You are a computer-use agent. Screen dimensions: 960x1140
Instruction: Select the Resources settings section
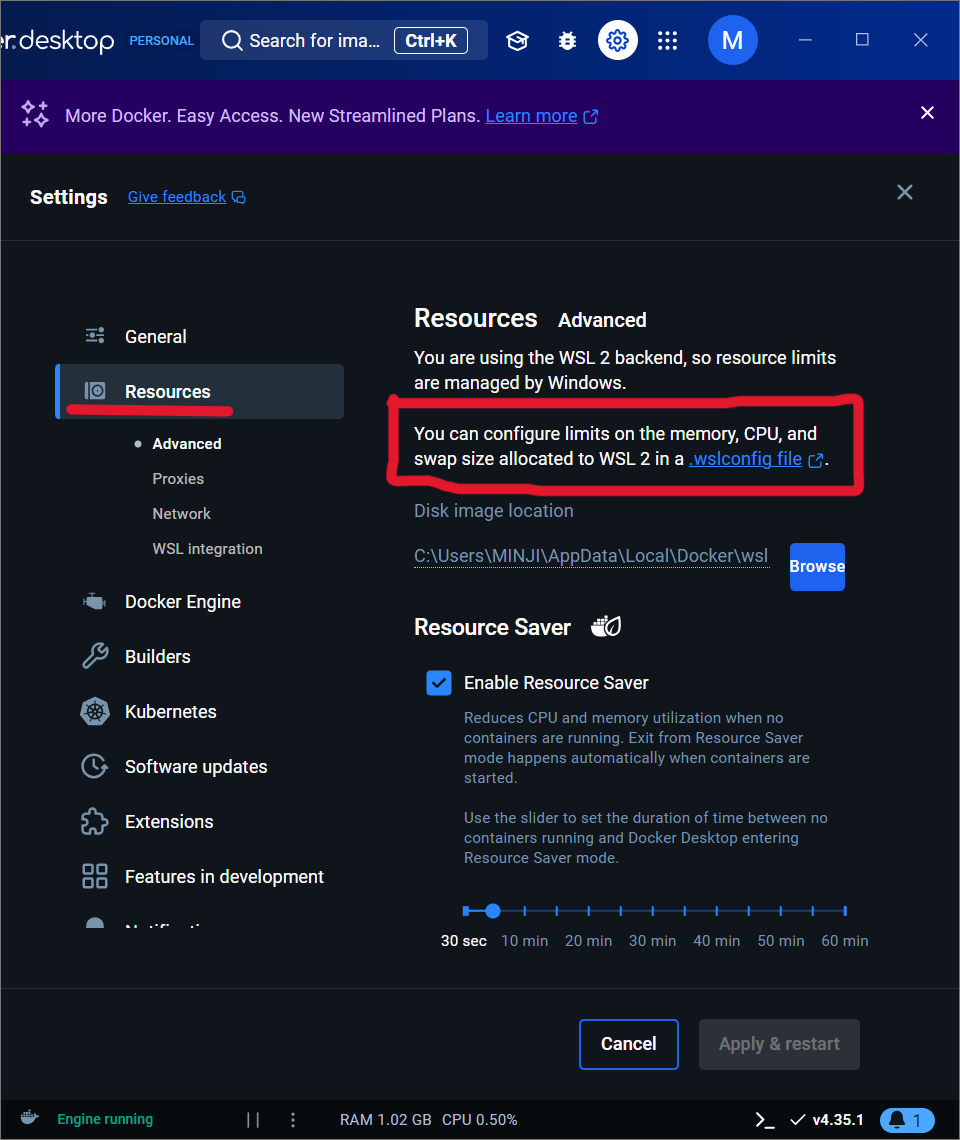coord(199,391)
